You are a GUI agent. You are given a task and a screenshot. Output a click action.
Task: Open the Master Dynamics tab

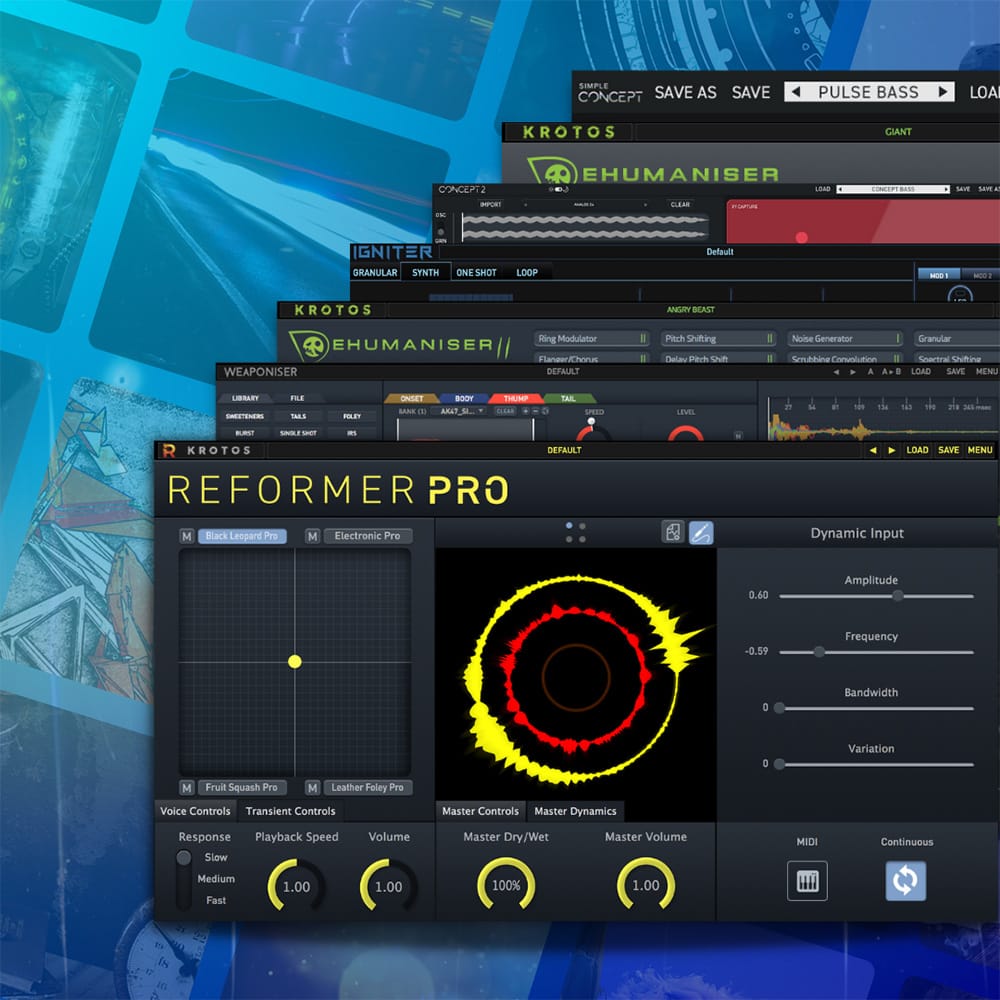(x=575, y=811)
